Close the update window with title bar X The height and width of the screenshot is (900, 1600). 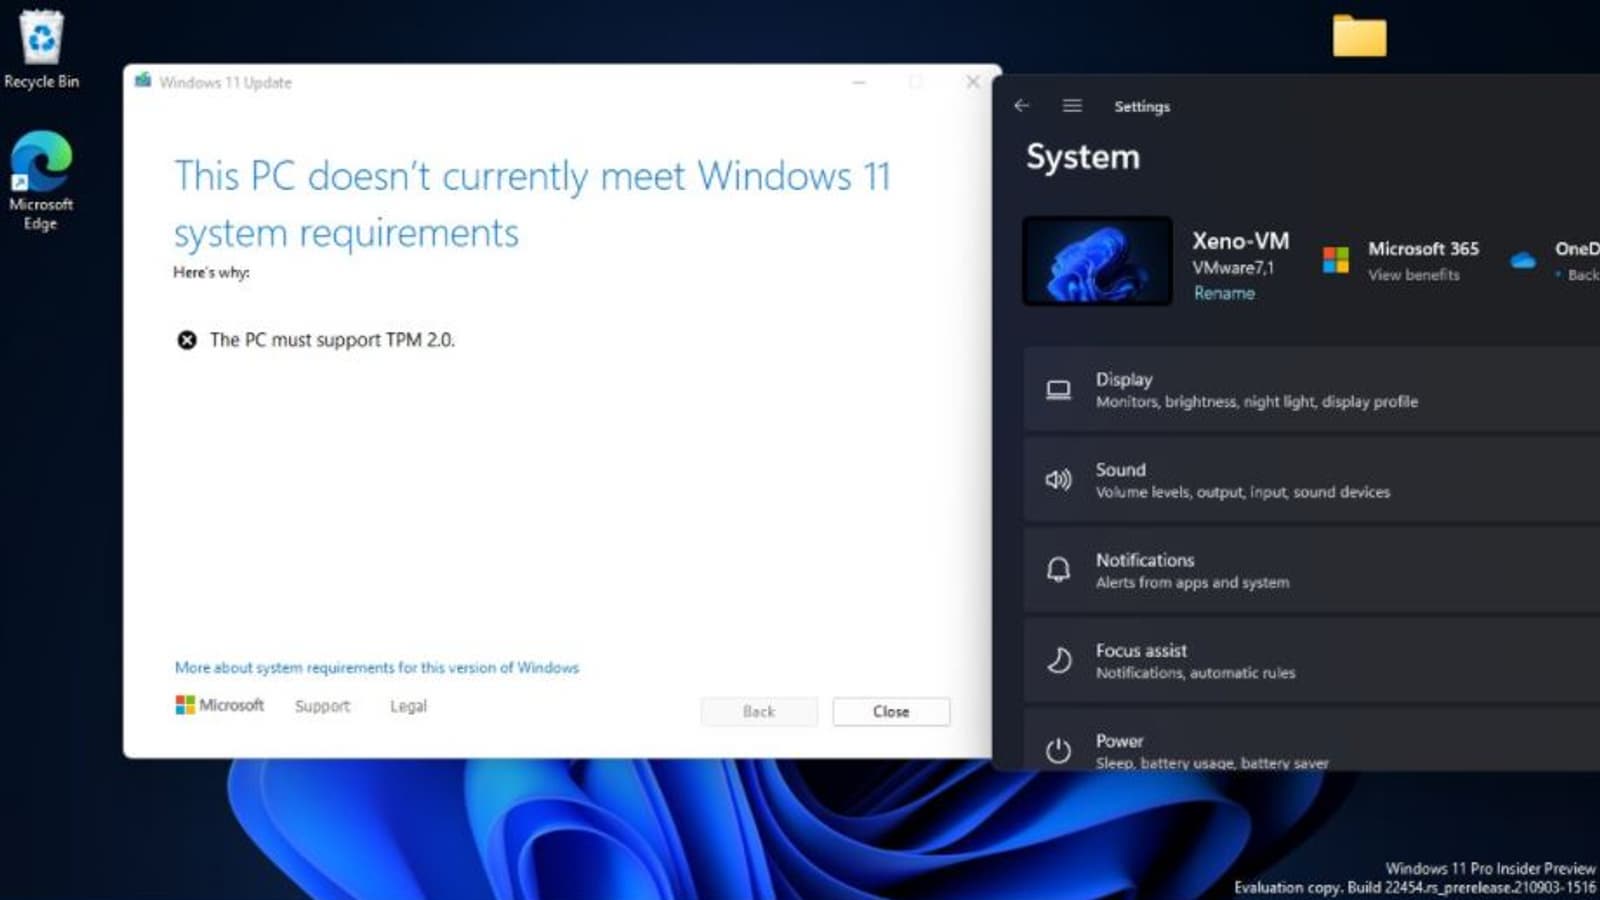point(973,82)
